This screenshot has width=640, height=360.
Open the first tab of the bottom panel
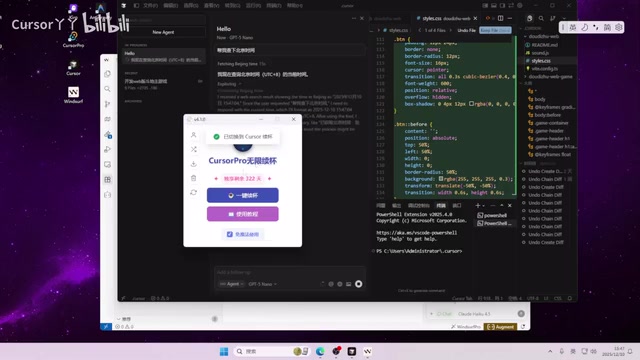[x=381, y=205]
